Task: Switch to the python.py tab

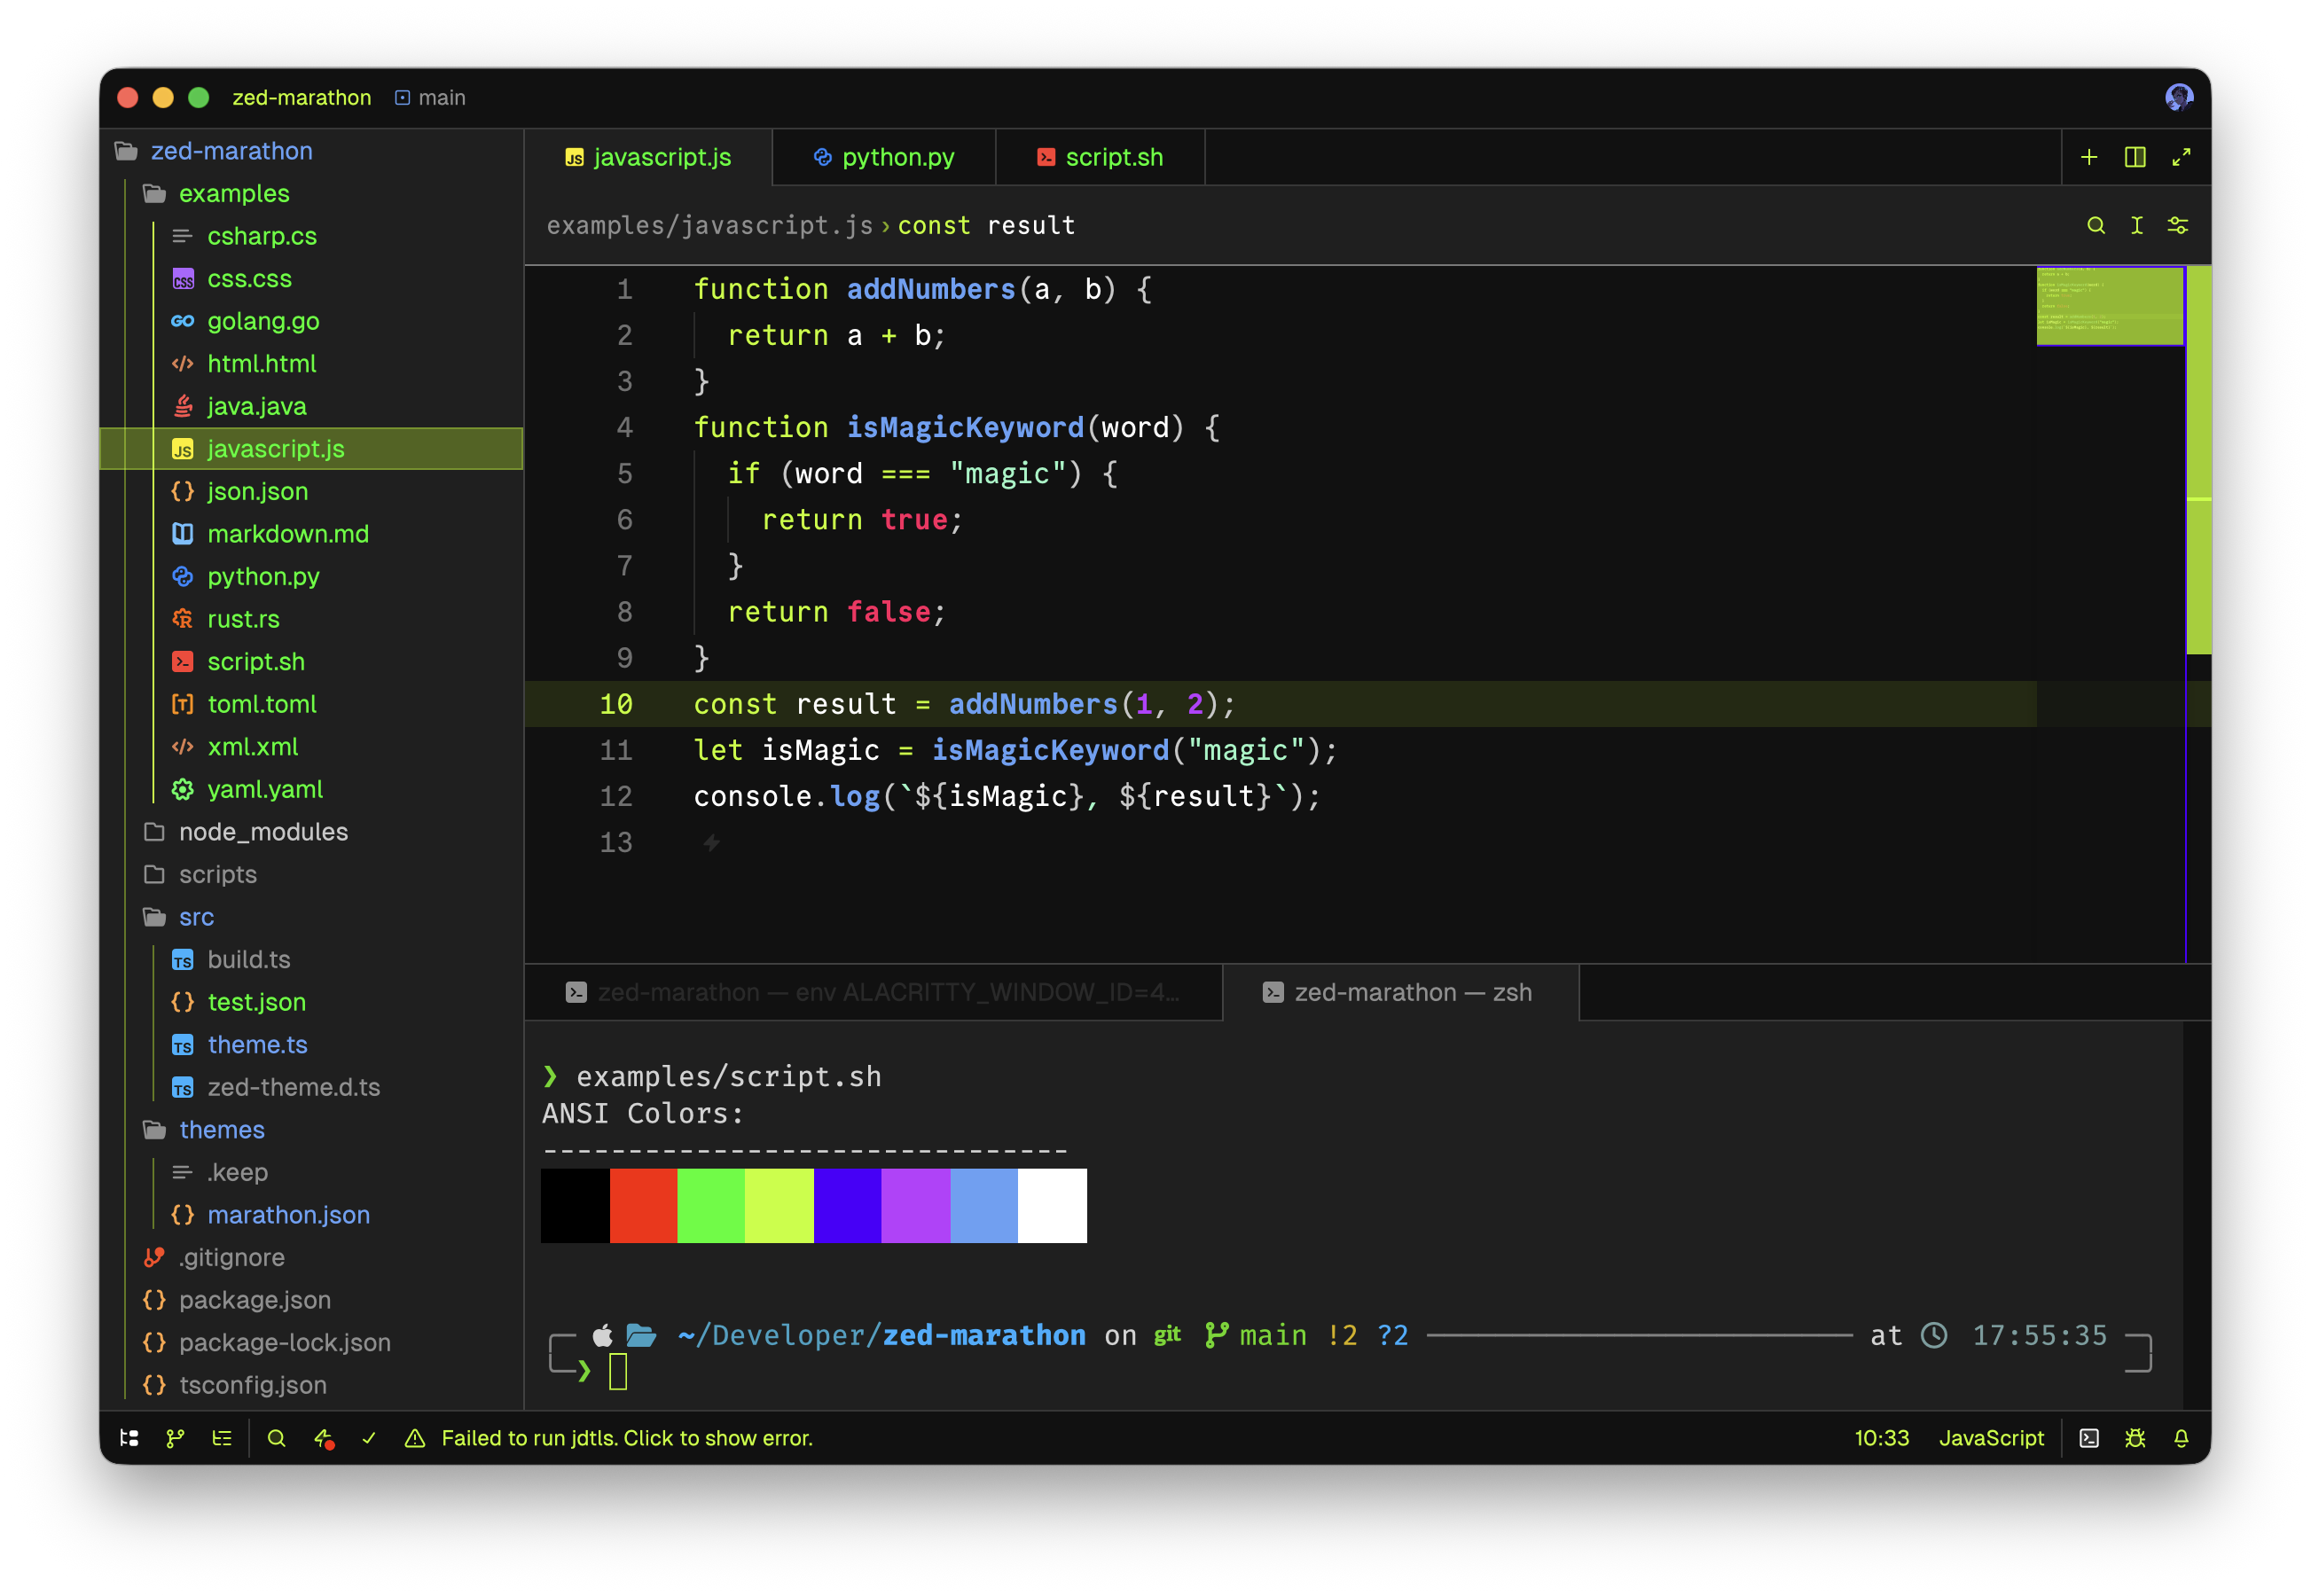Action: [884, 157]
